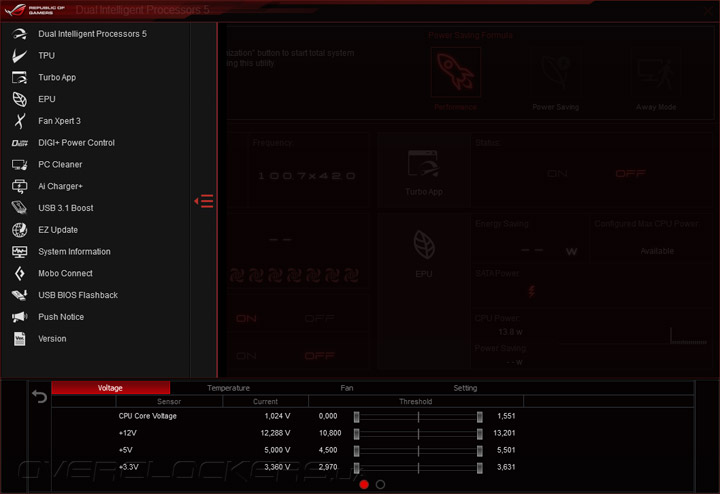Open the Setting tab
Screen dimensions: 720x494
pos(465,388)
